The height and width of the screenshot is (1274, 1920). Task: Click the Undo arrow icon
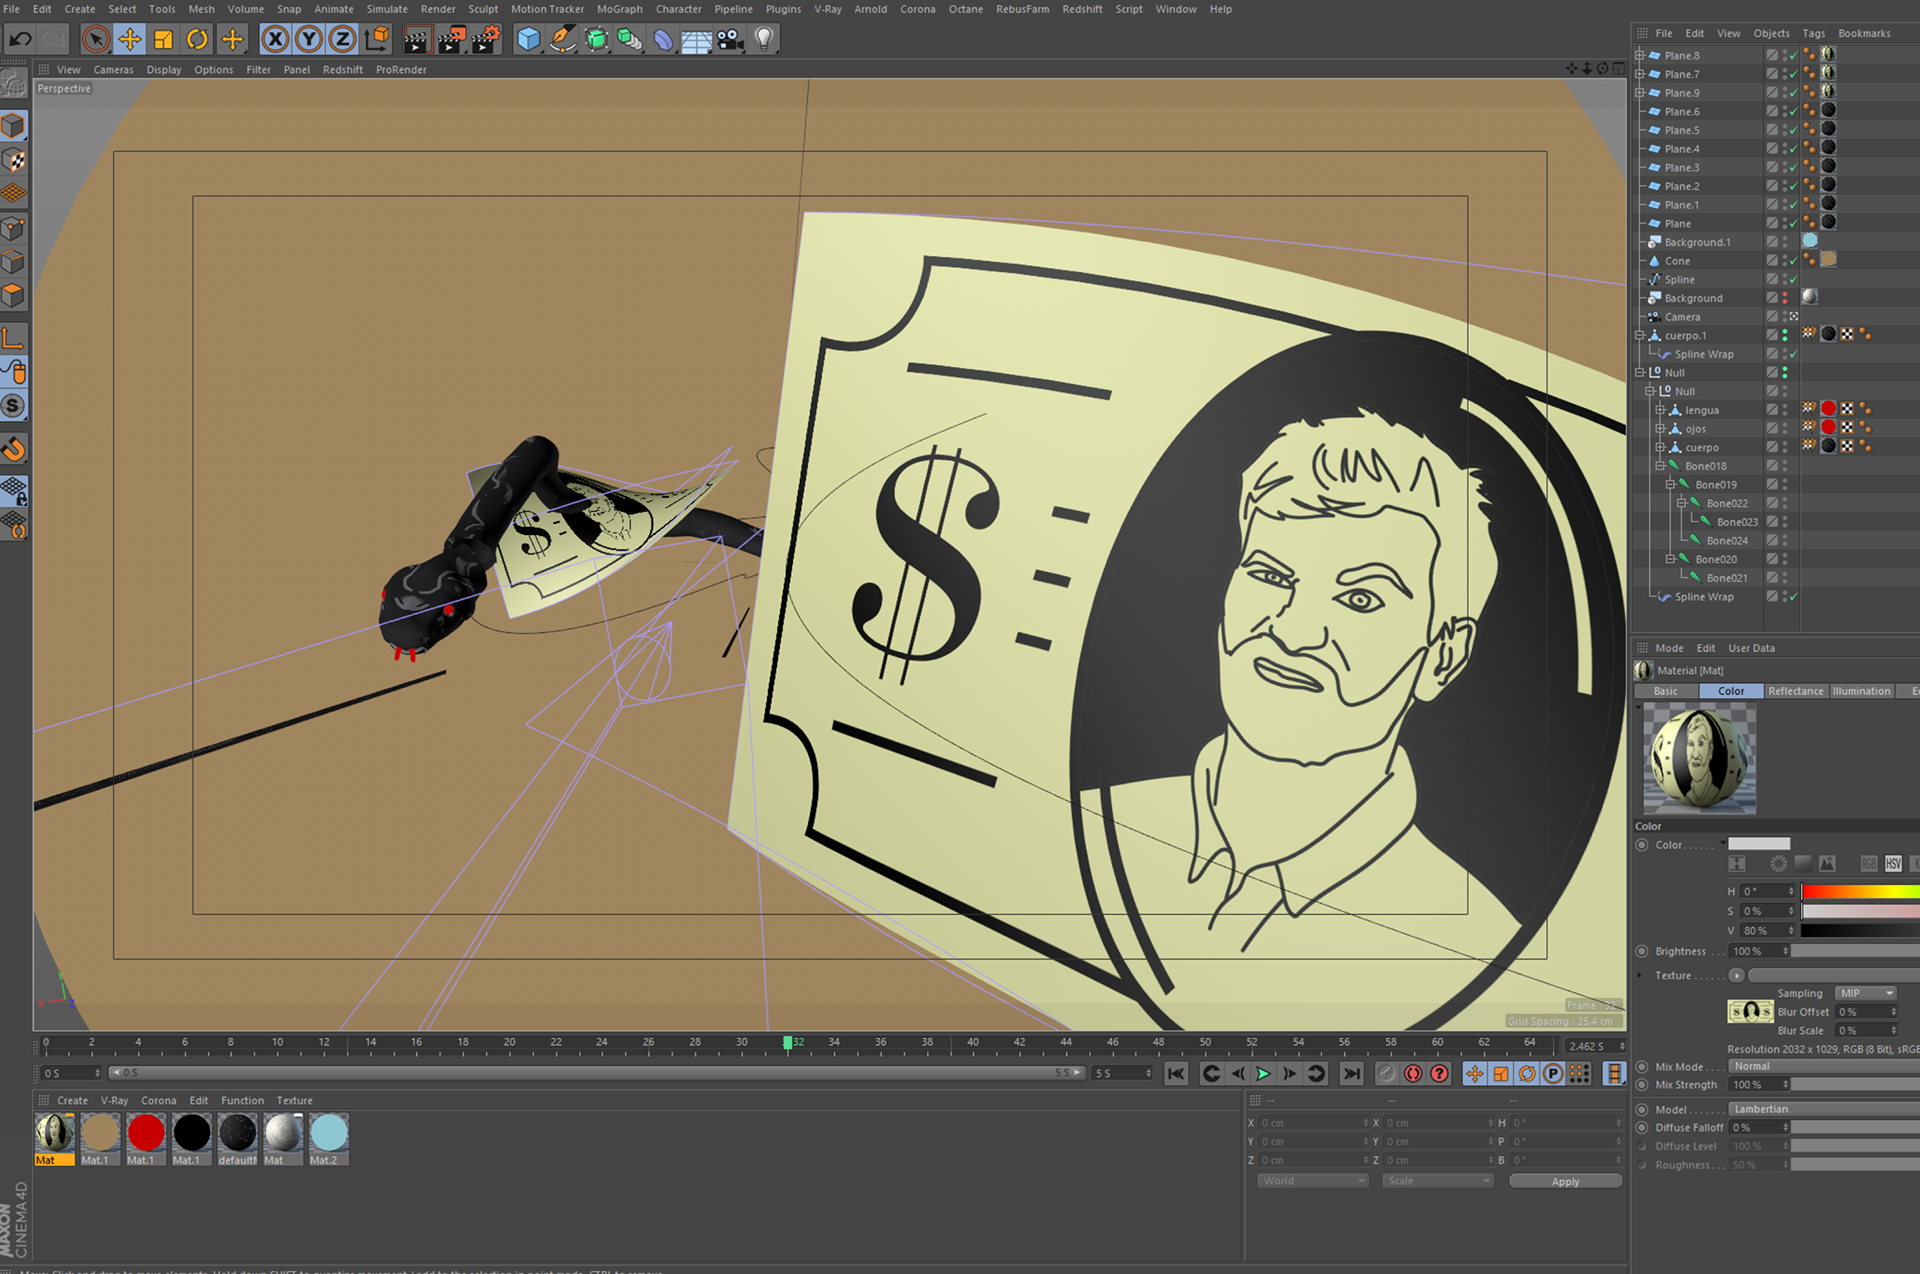coord(21,40)
